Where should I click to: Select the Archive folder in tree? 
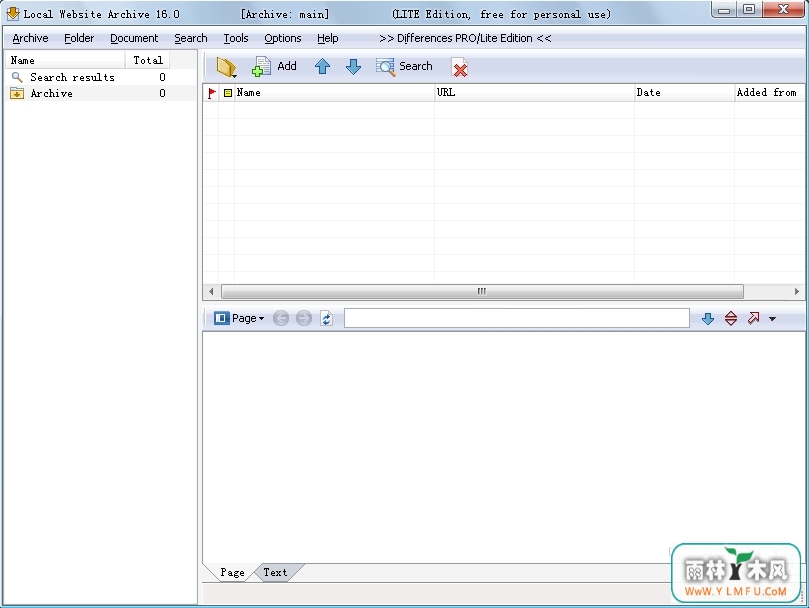click(x=52, y=93)
